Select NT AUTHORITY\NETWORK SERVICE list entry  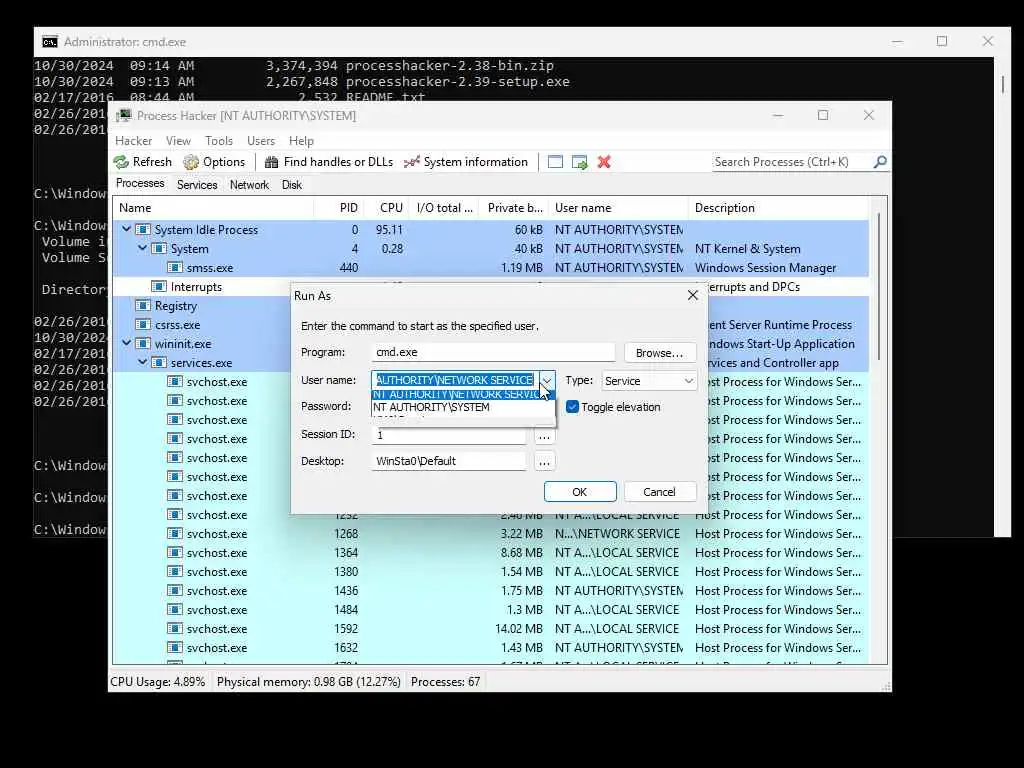click(462, 394)
